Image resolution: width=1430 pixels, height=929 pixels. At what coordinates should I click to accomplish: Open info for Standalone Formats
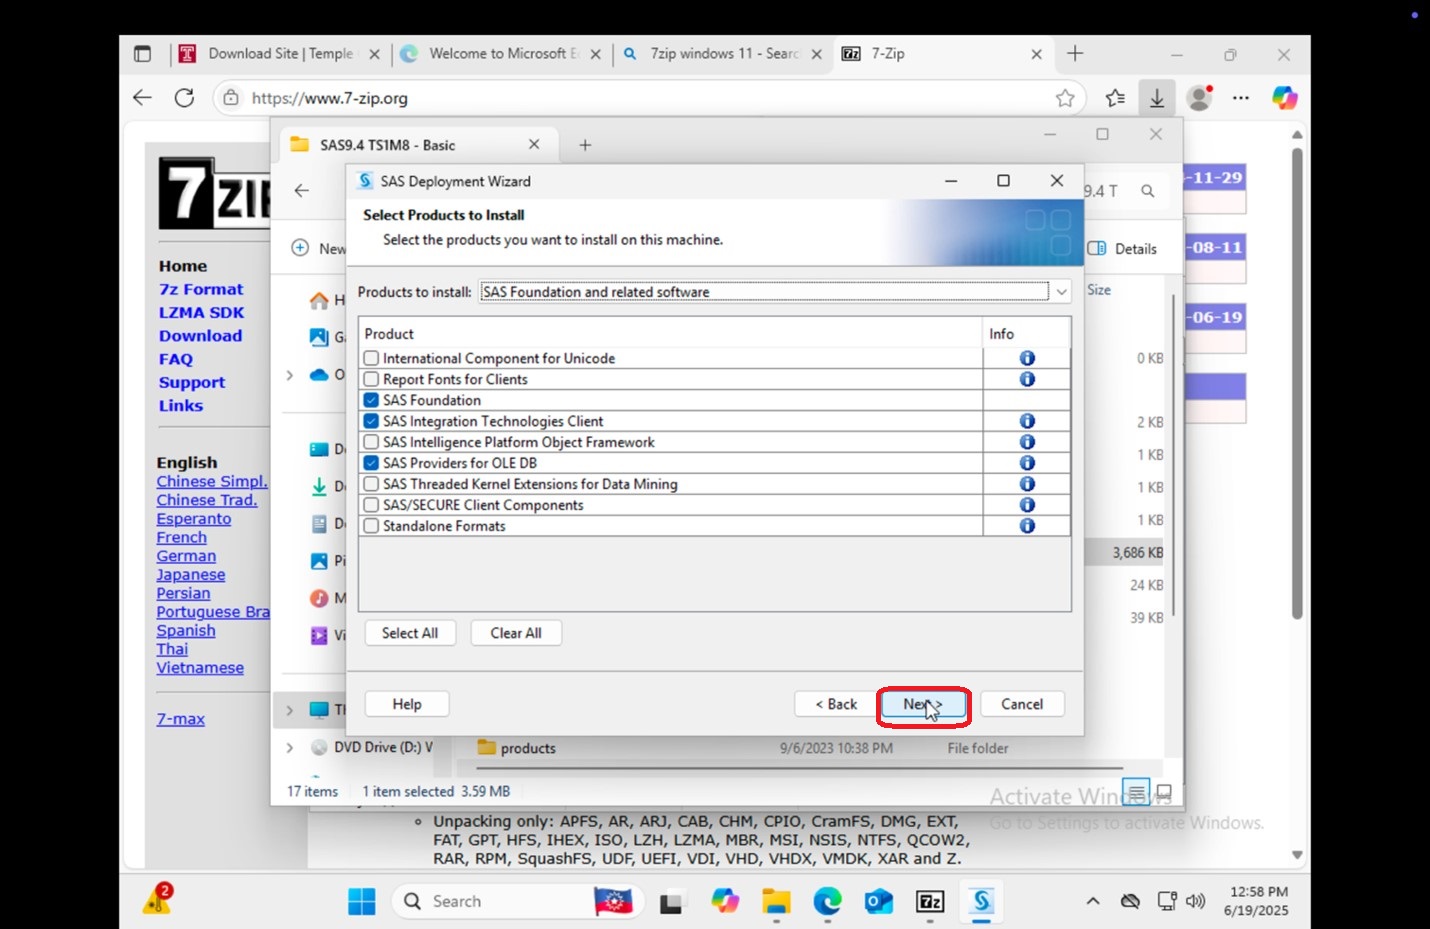coord(1027,526)
